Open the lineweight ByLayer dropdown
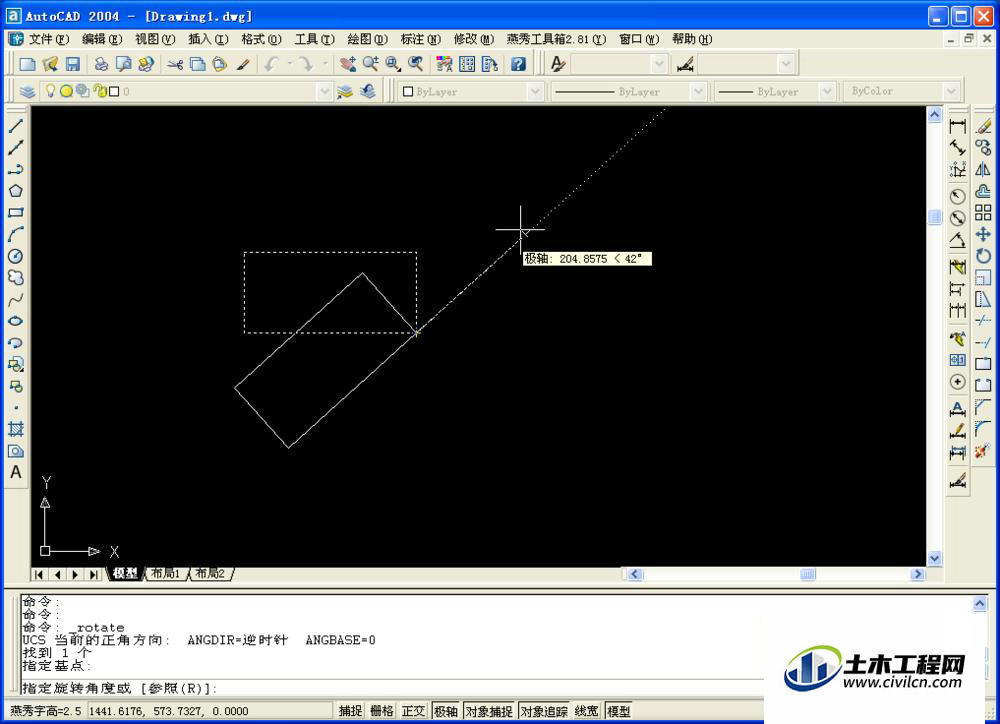Screen dimensions: 1000x724 click(827, 91)
